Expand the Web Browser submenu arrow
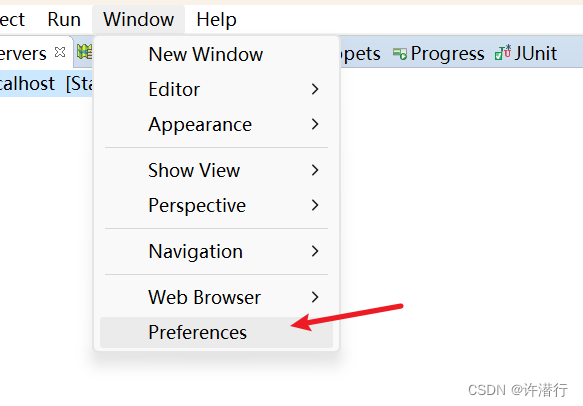 (x=315, y=297)
